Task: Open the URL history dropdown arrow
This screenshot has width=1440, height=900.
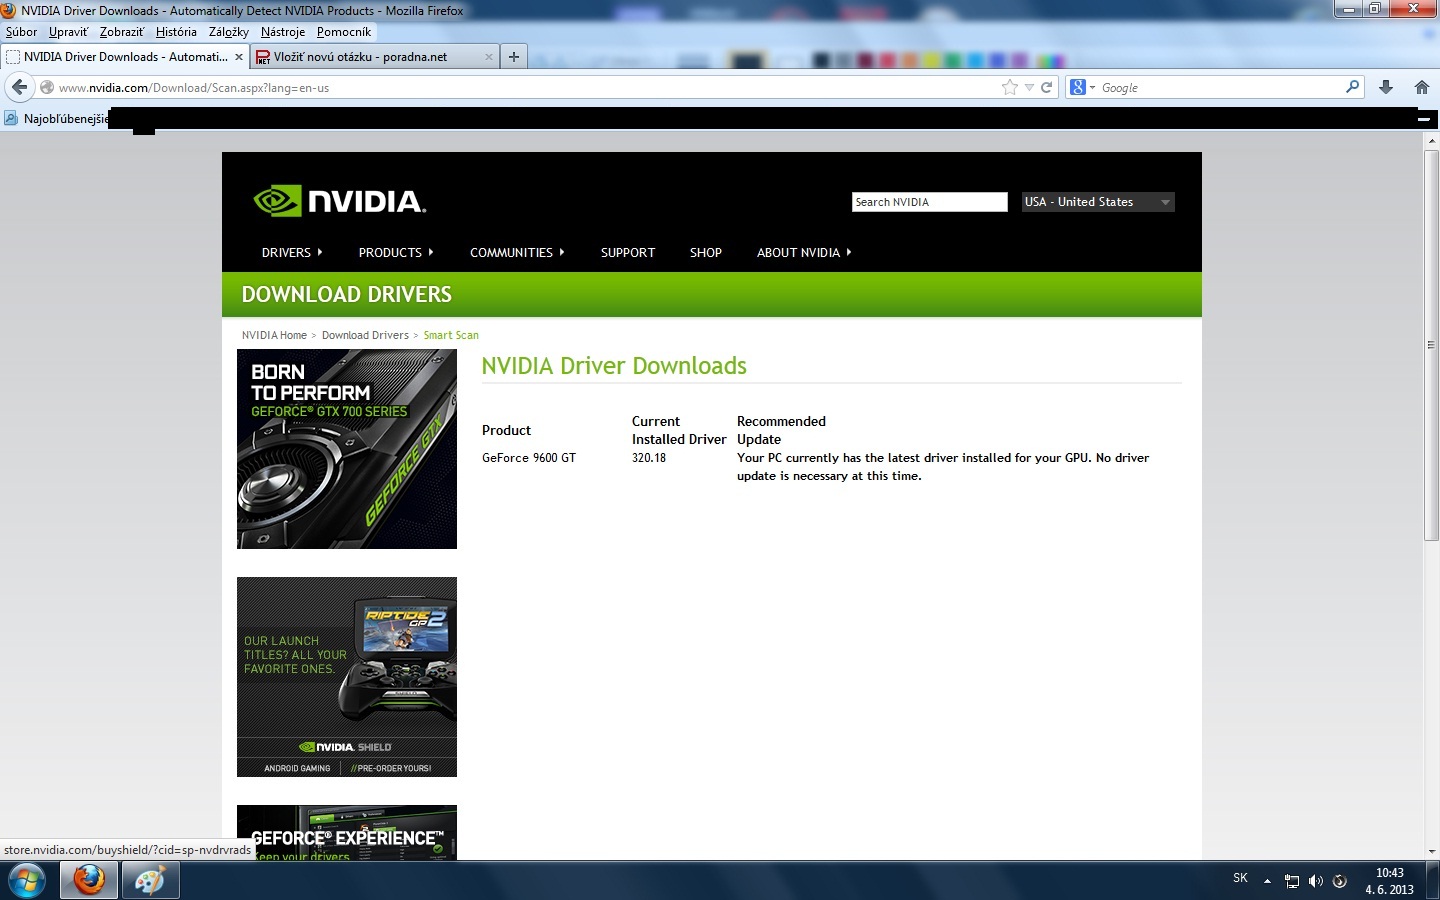Action: (1029, 88)
